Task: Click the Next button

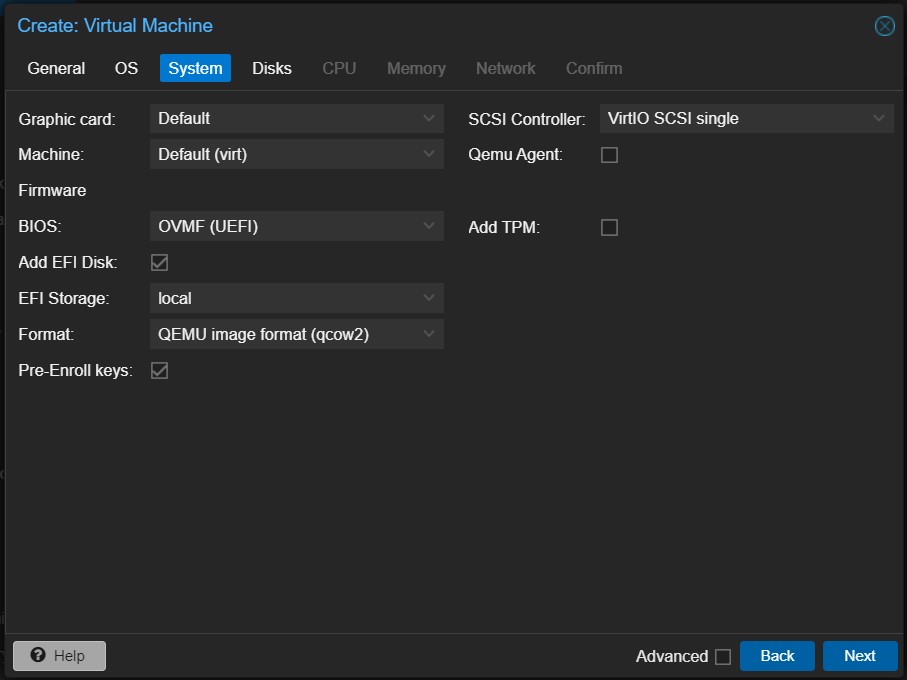Action: (x=860, y=656)
